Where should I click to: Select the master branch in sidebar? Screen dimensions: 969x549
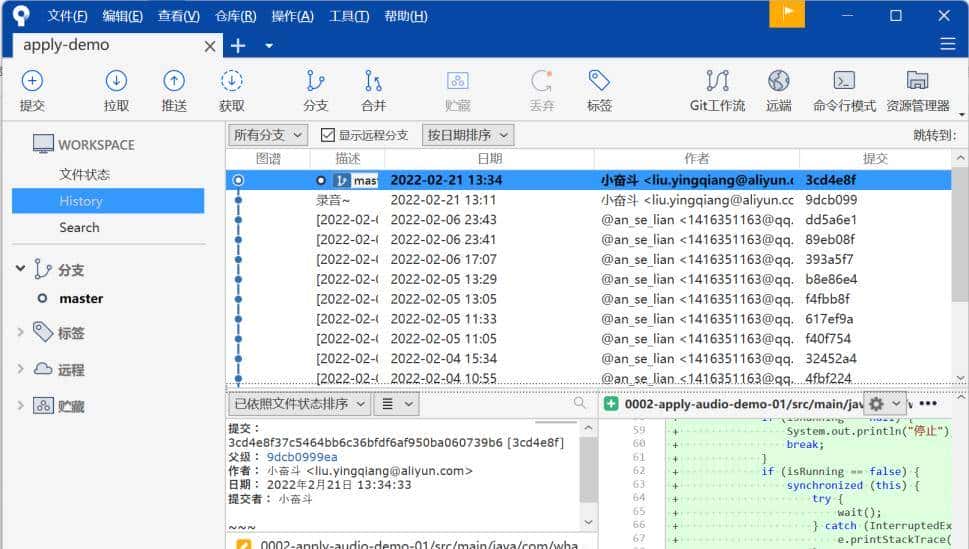[x=81, y=299]
